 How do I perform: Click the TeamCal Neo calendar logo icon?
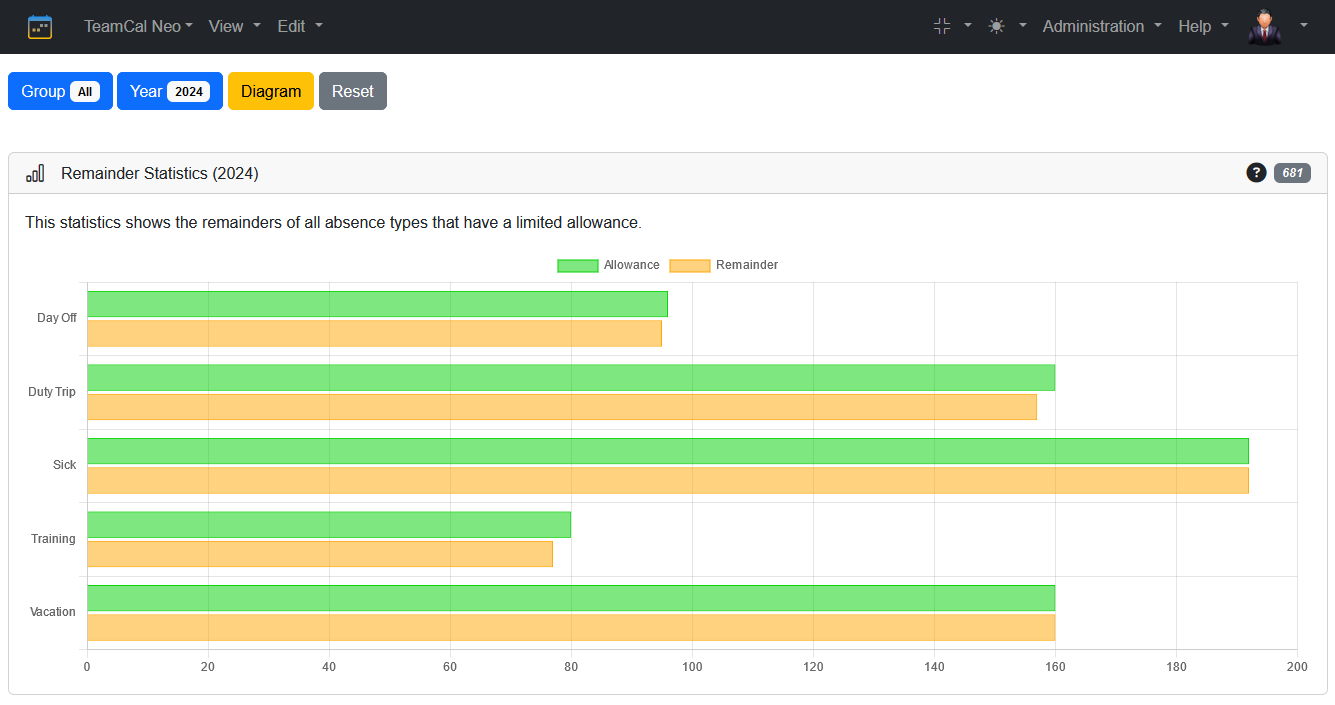40,27
